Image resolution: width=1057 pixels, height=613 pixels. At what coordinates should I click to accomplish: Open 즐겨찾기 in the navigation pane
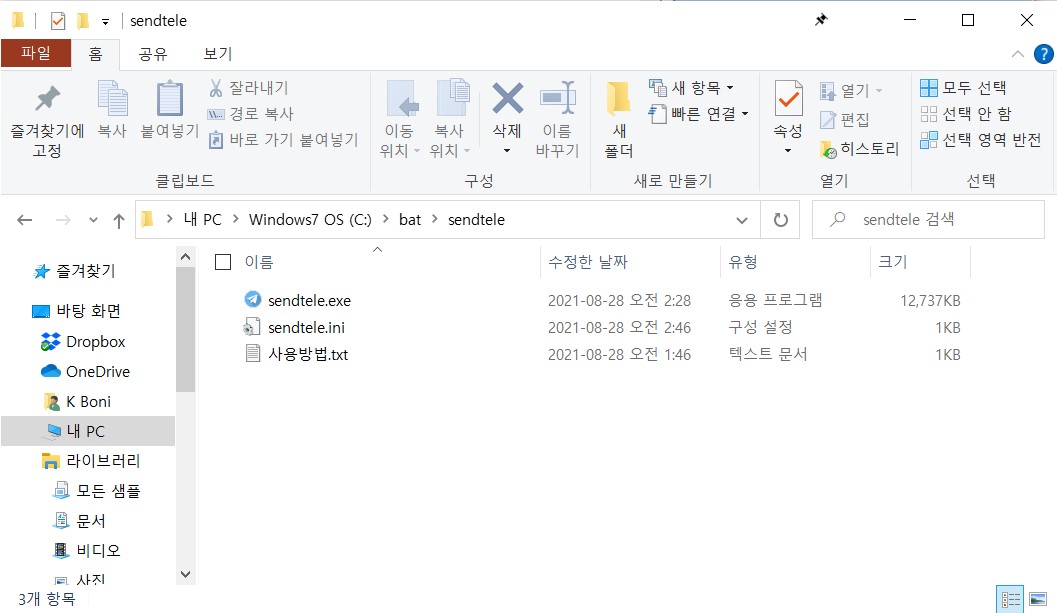(x=86, y=271)
